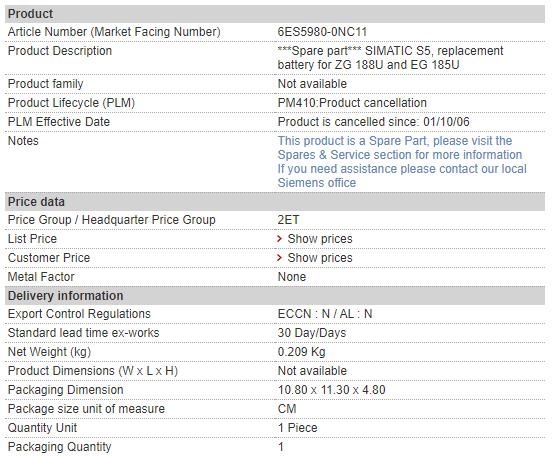Click the Product section header
555x456 pixels.
click(x=275, y=14)
